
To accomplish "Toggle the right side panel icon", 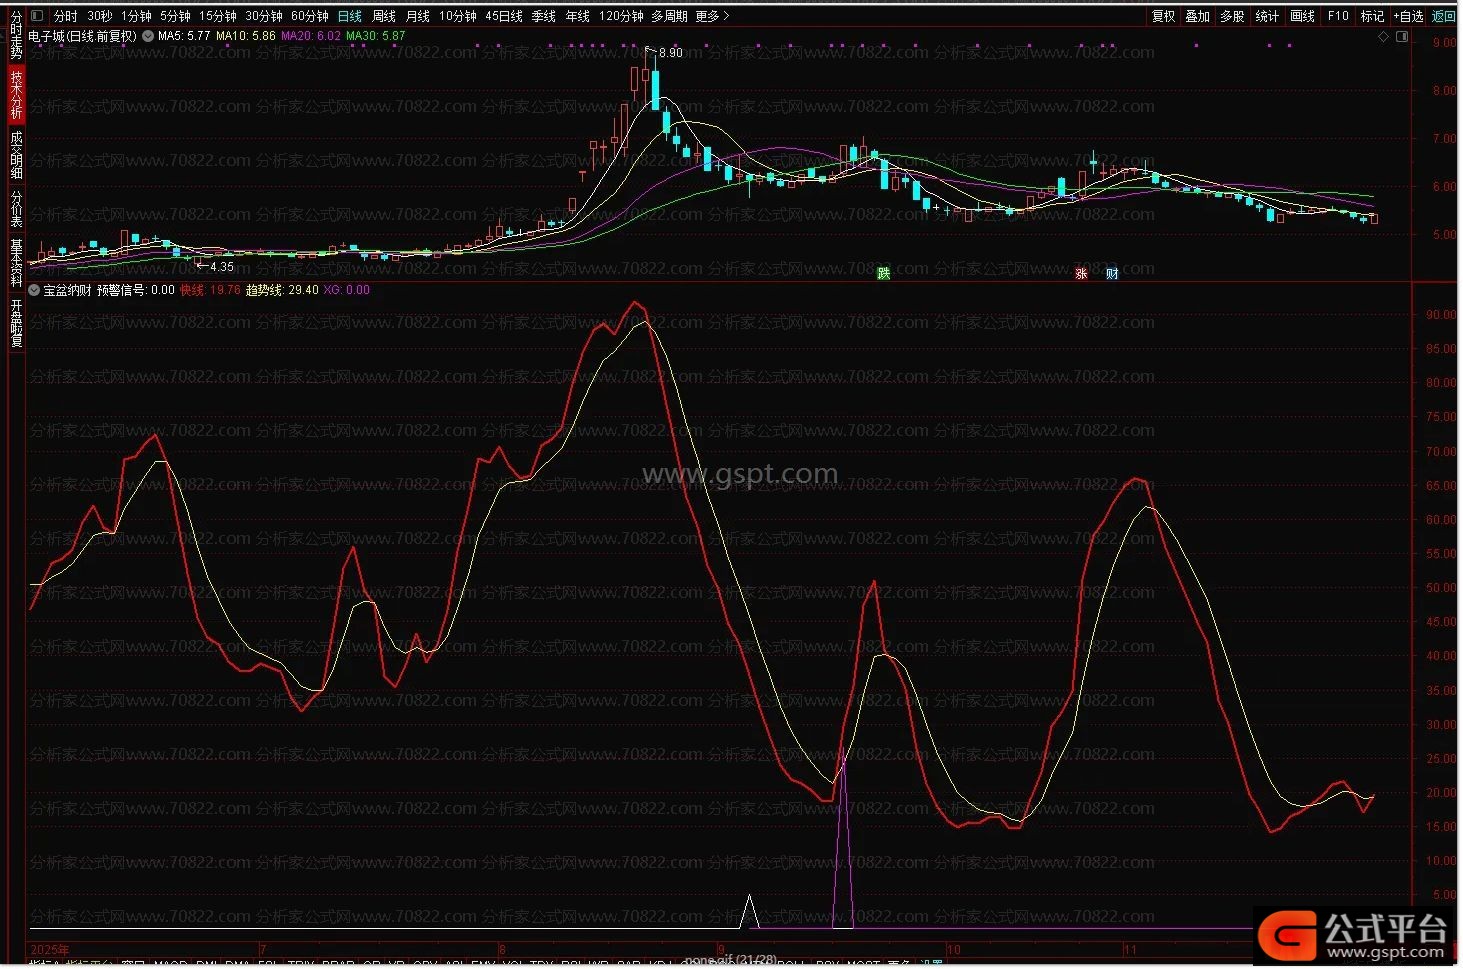I will pyautogui.click(x=1402, y=37).
